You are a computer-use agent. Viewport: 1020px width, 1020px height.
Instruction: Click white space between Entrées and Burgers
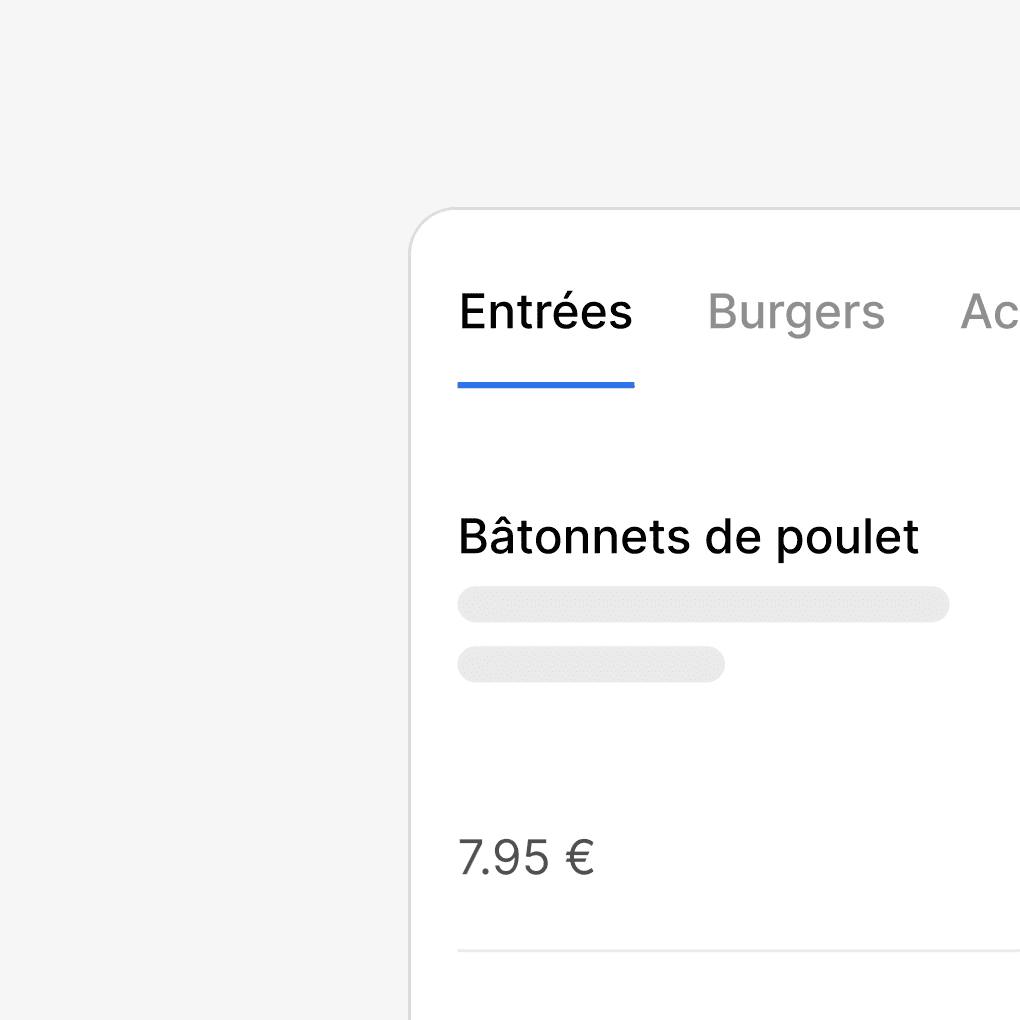[x=670, y=312]
